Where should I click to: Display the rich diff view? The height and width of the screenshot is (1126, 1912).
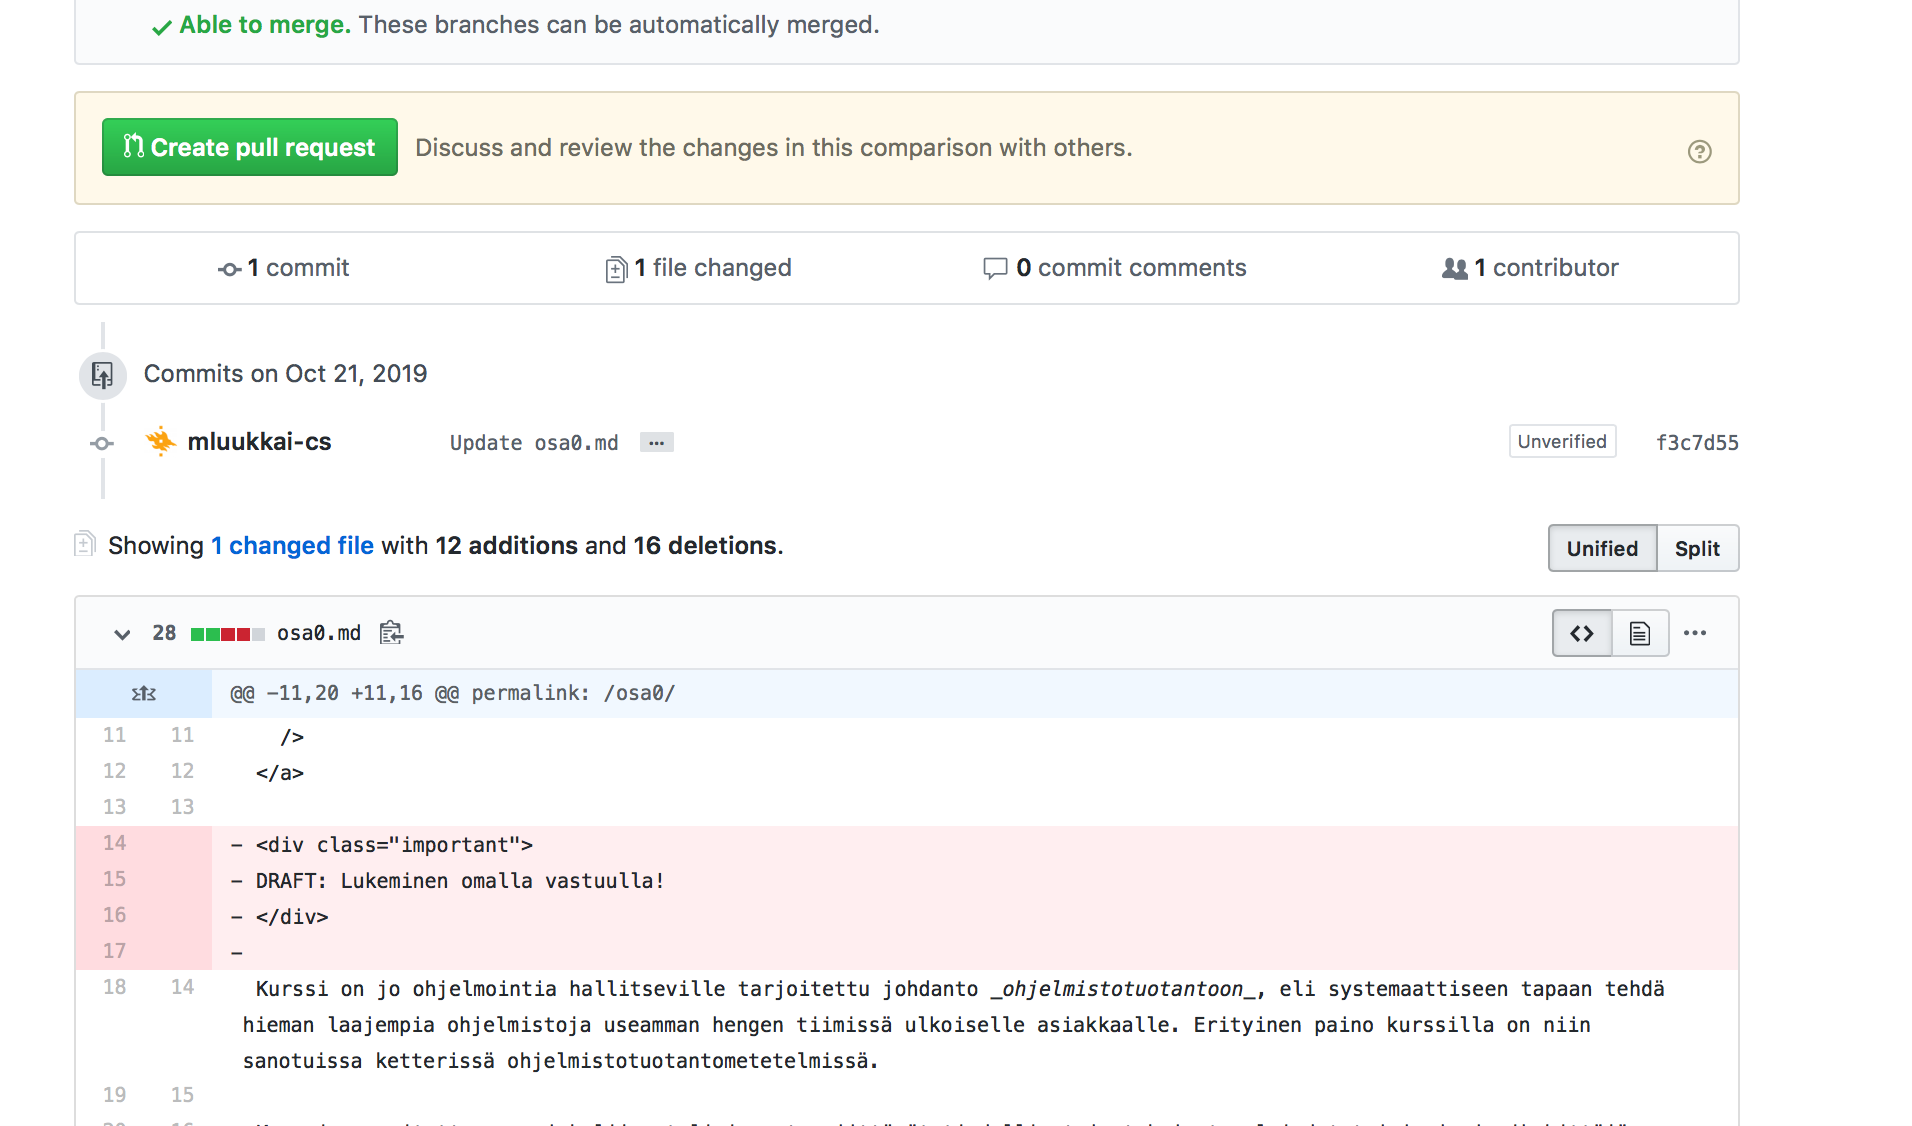point(1639,633)
